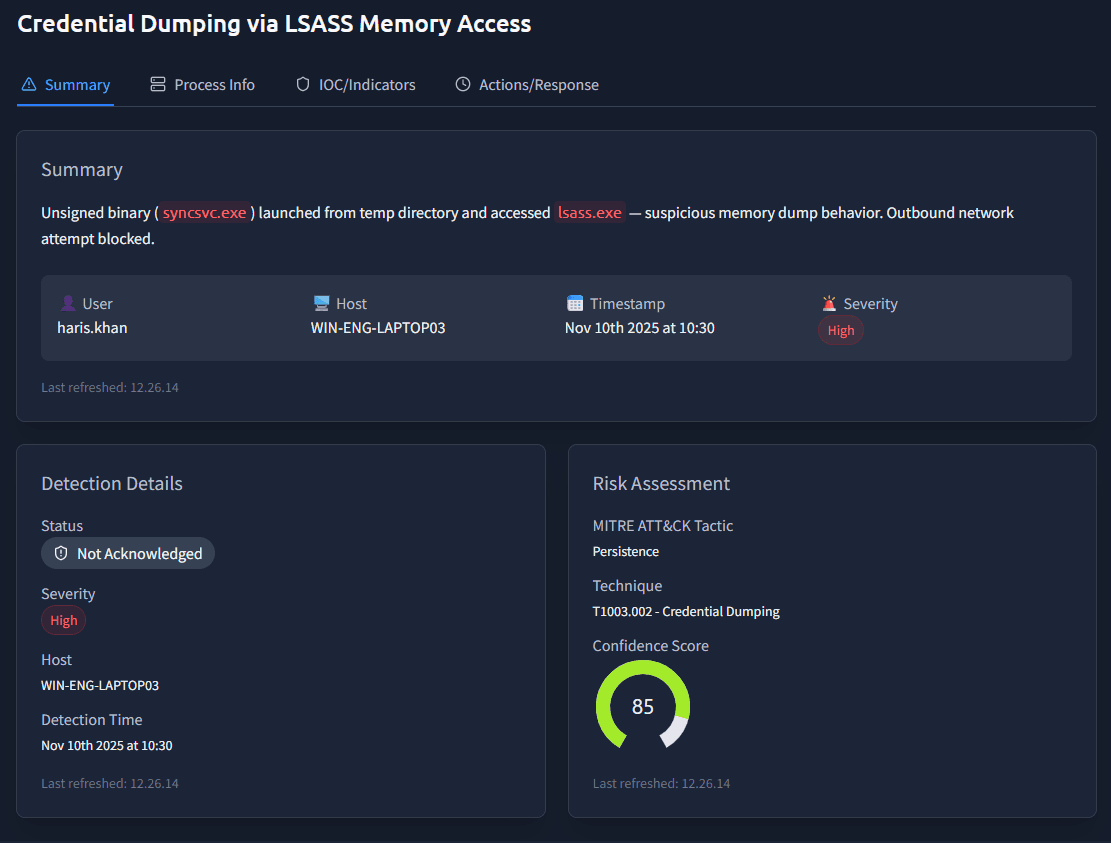1111x843 pixels.
Task: Click the confidence score gauge showing 85
Action: tap(643, 706)
